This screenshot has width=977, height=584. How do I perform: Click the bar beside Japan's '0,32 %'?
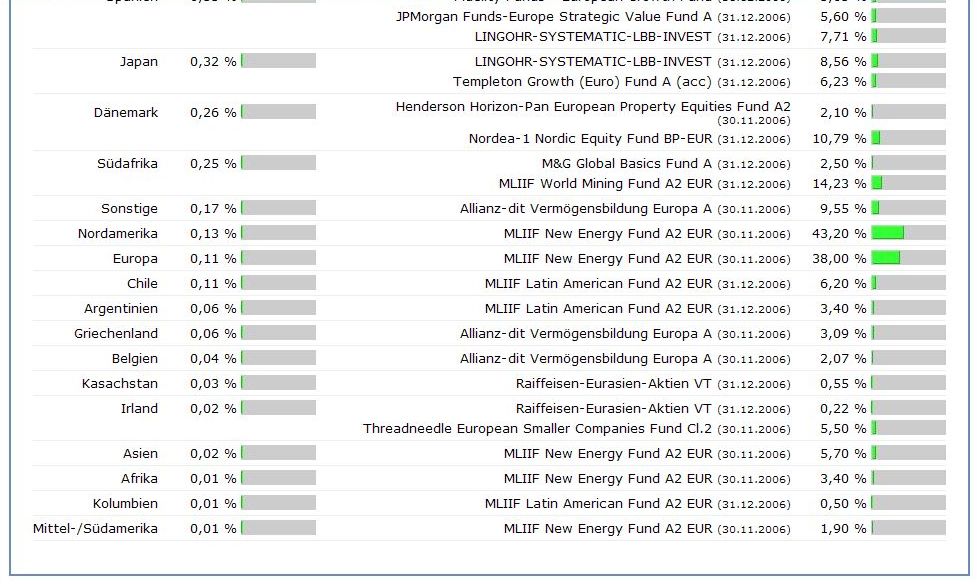(279, 60)
